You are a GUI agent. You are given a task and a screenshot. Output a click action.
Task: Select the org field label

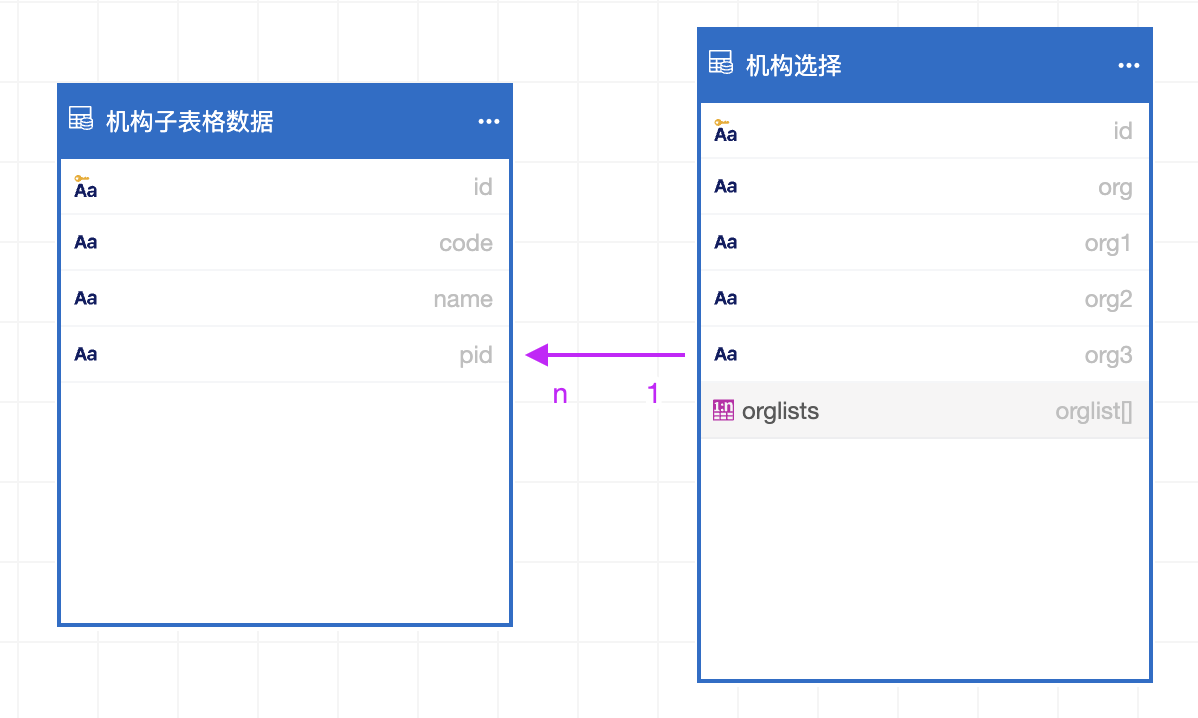click(x=1114, y=187)
